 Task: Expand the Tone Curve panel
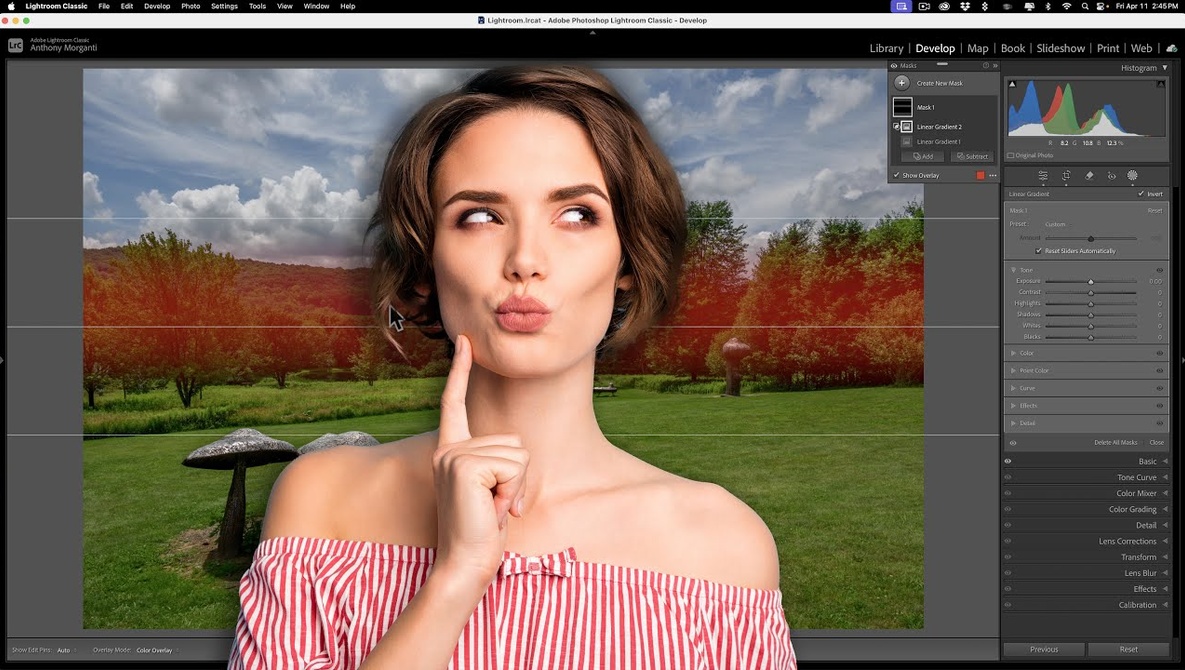[x=1136, y=477]
